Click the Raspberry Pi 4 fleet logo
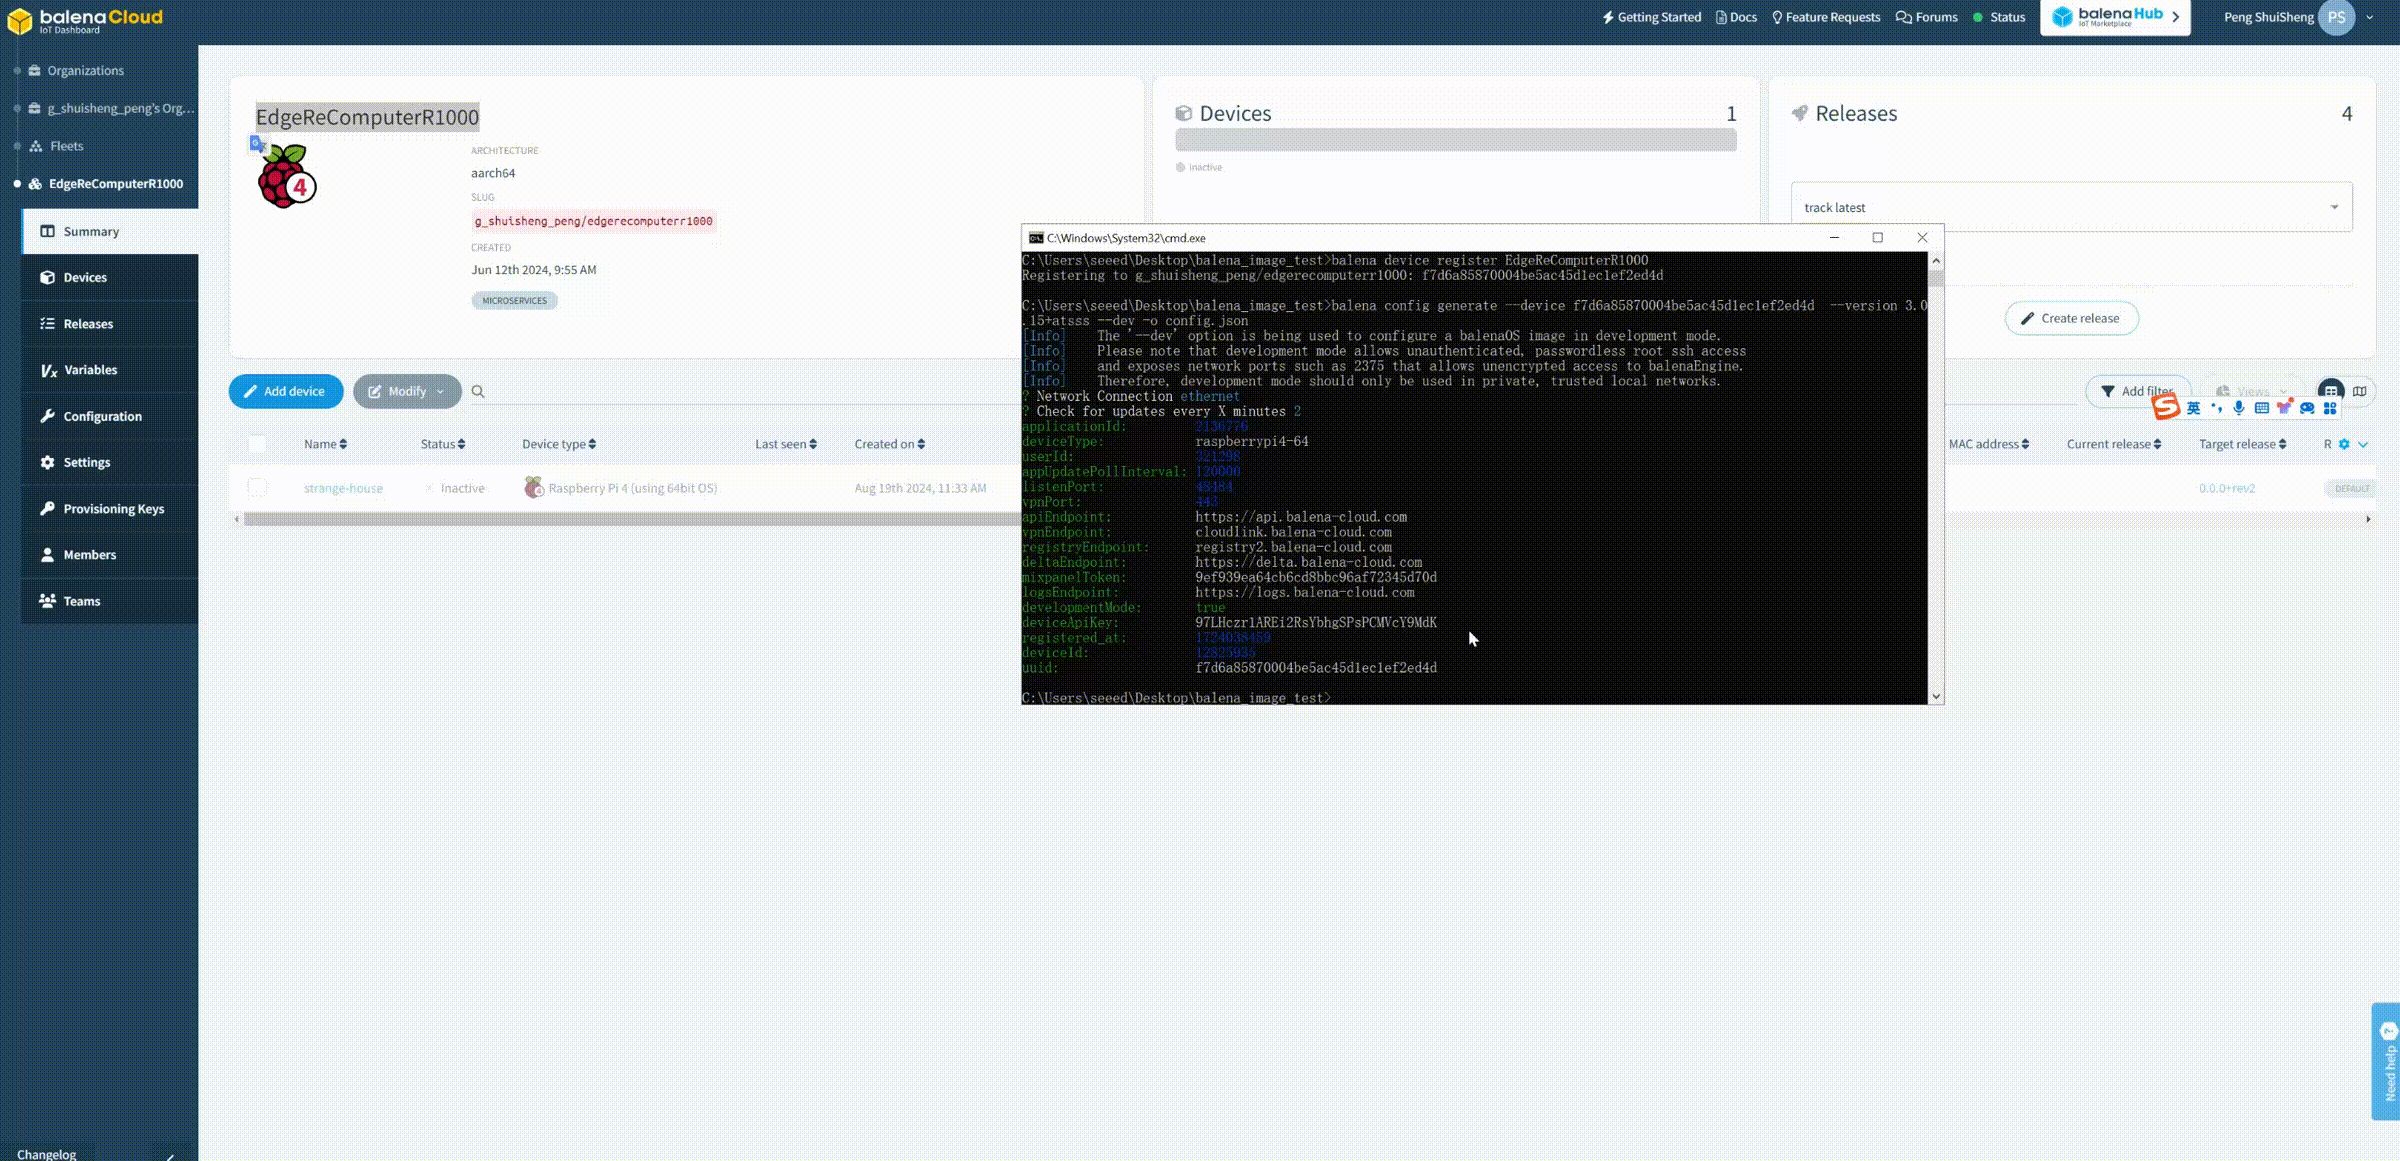Image resolution: width=2400 pixels, height=1161 pixels. (x=286, y=178)
